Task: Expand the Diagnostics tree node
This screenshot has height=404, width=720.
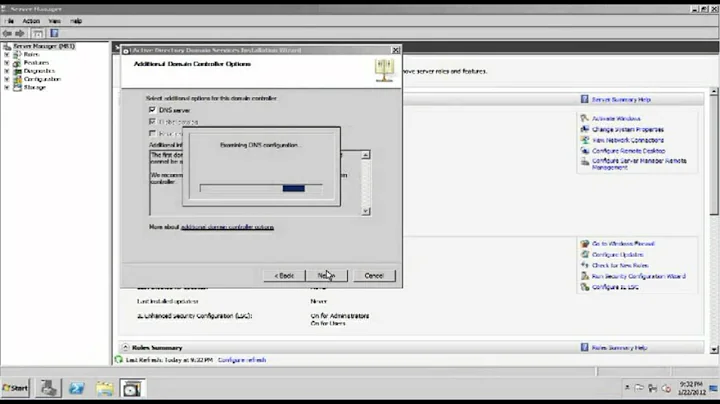Action: coord(6,71)
